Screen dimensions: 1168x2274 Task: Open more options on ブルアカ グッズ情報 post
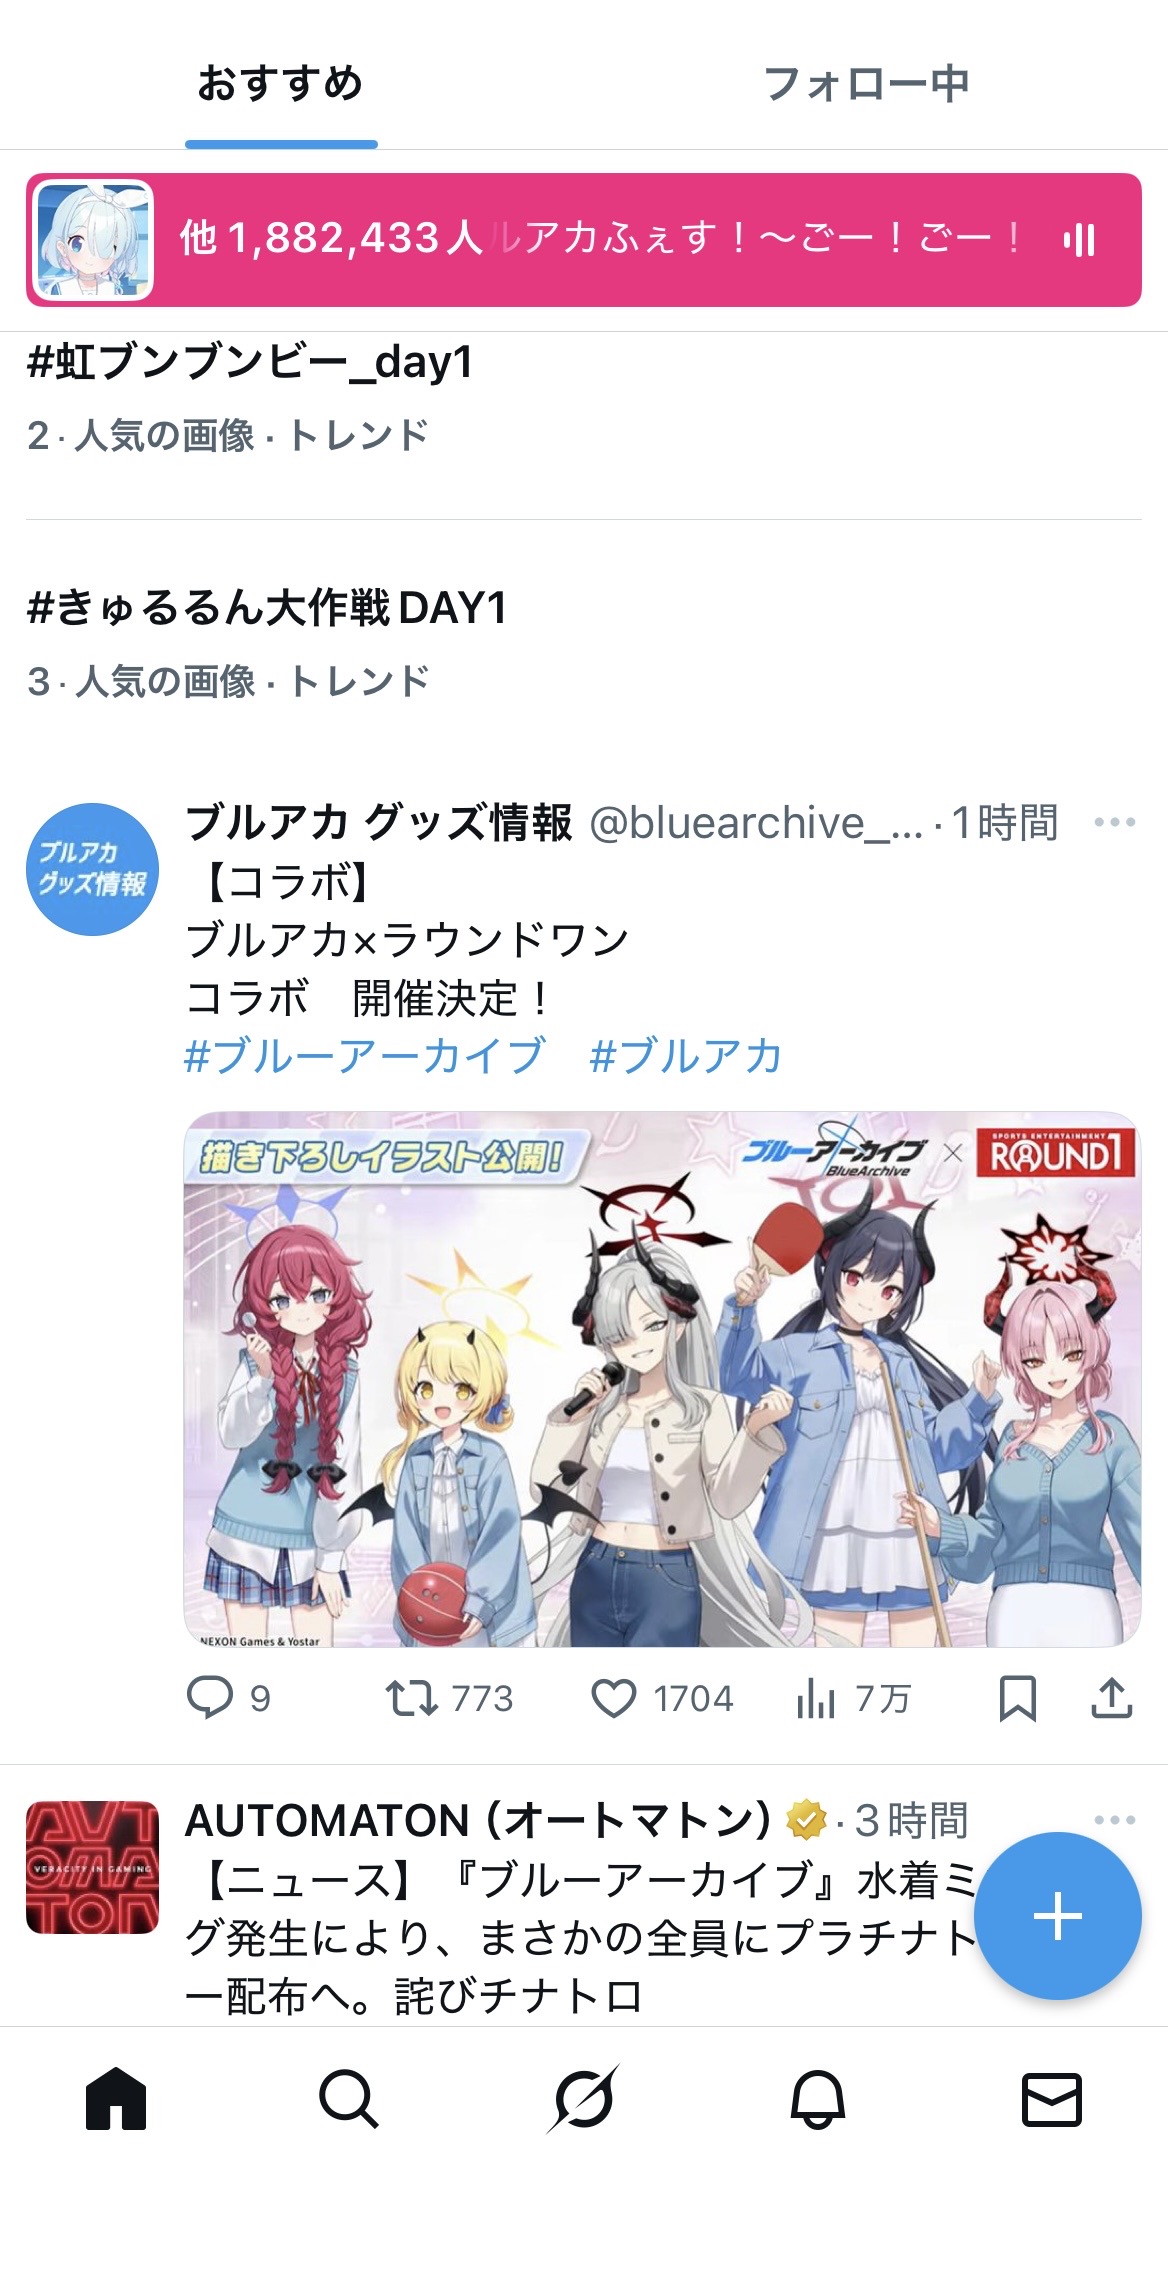click(1114, 822)
